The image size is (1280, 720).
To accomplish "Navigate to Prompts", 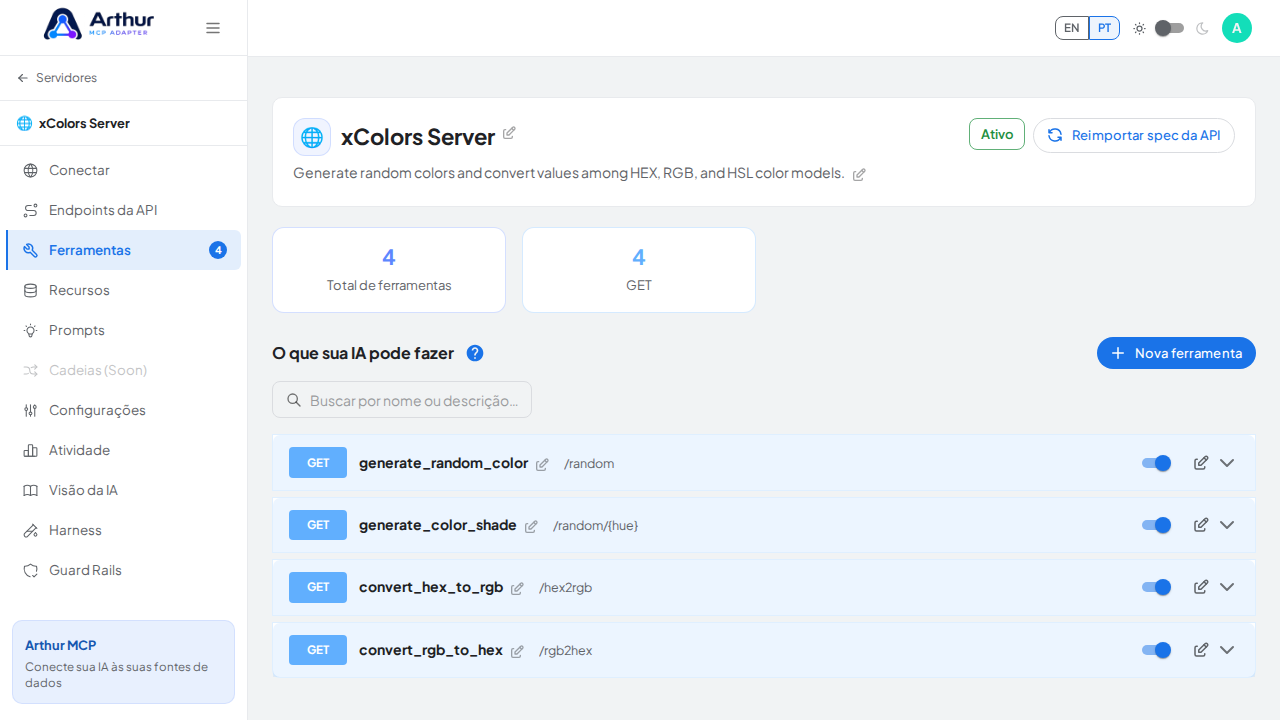I will click(x=123, y=330).
